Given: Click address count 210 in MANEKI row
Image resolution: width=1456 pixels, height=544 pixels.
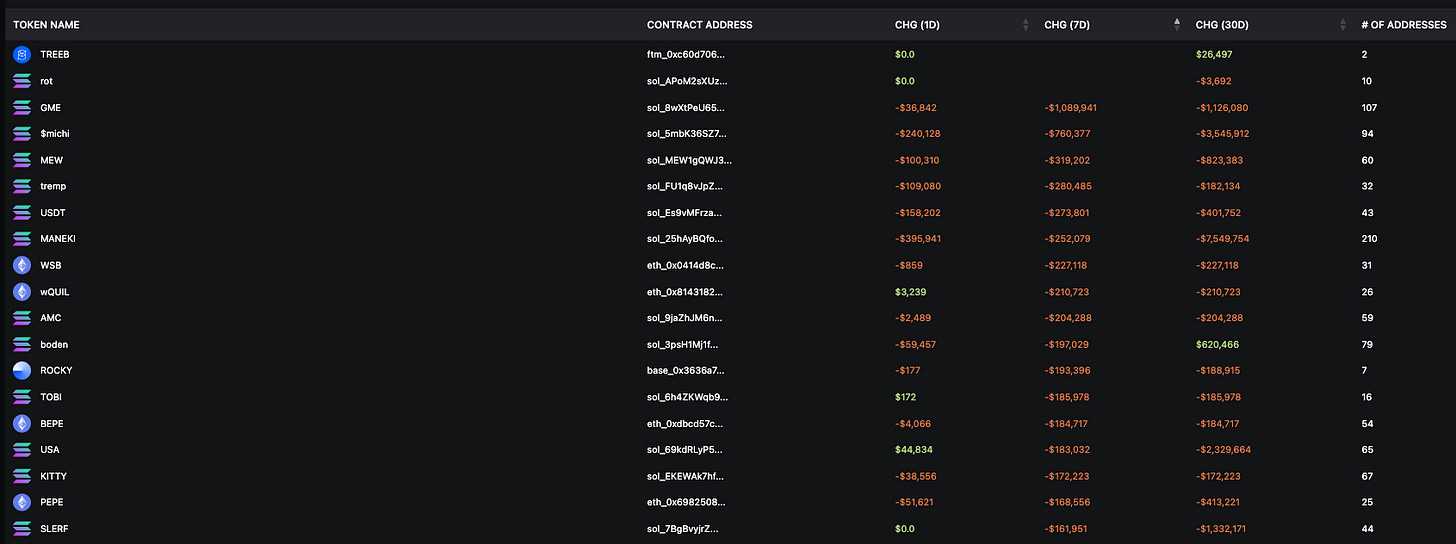Looking at the screenshot, I should [1369, 239].
